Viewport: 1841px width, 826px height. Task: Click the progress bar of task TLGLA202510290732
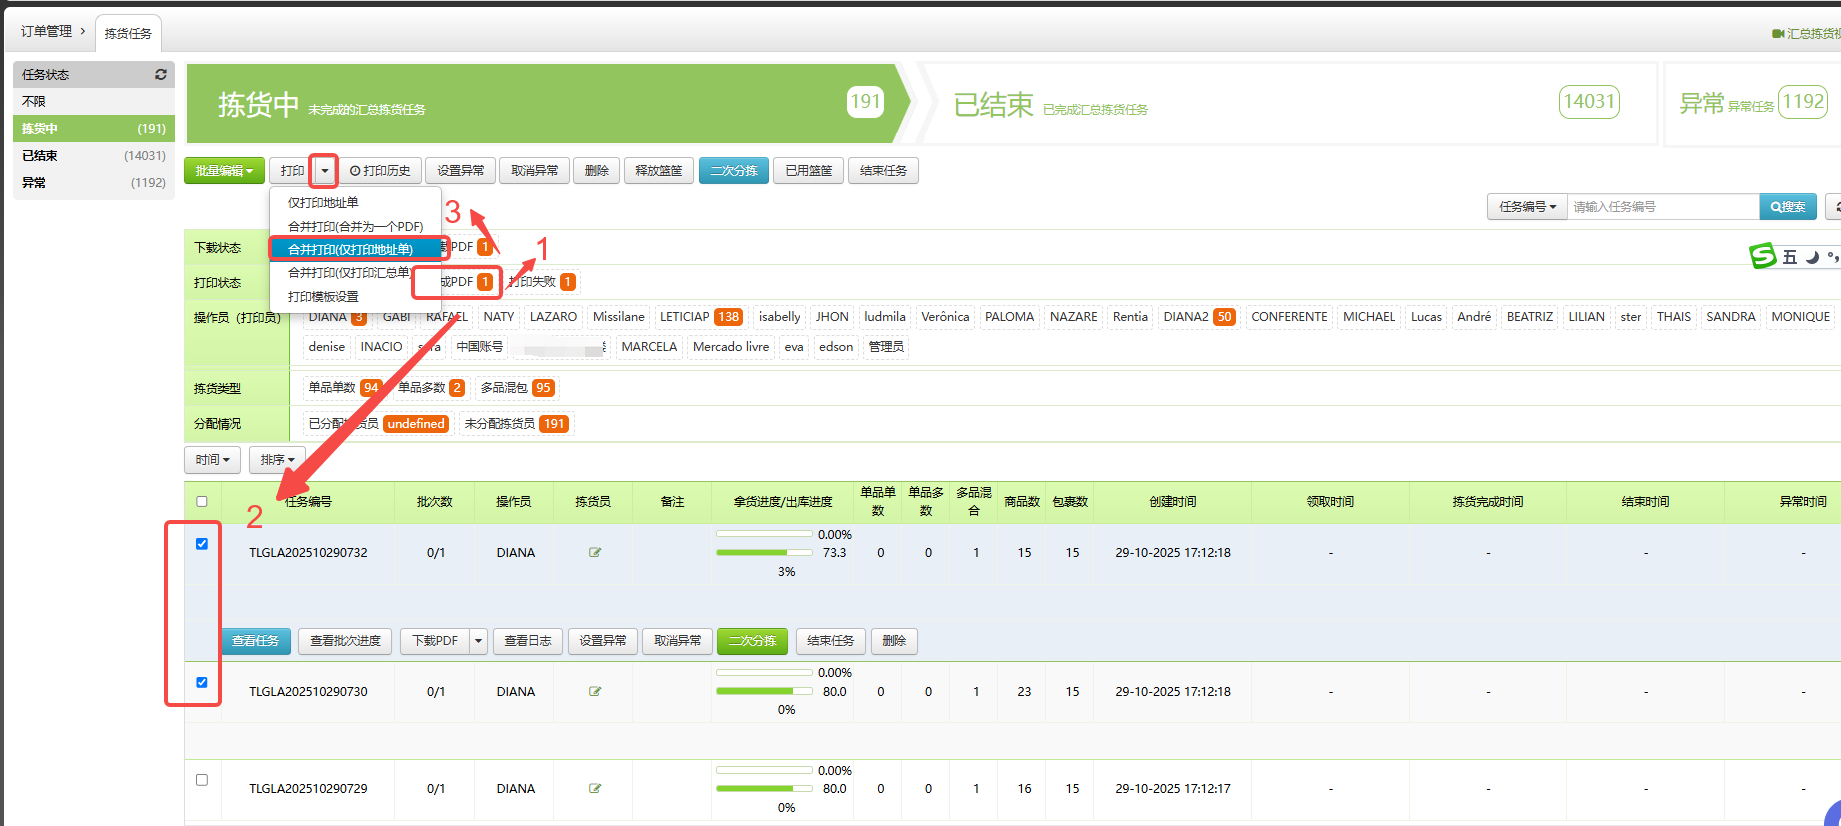(x=765, y=552)
